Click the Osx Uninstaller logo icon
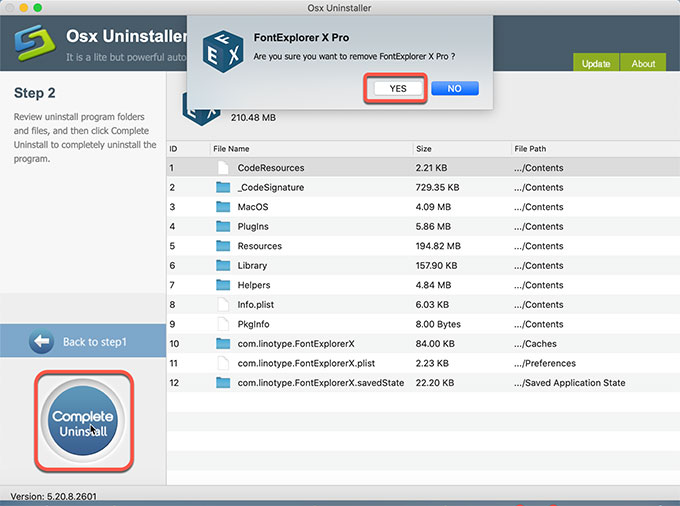 click(34, 43)
